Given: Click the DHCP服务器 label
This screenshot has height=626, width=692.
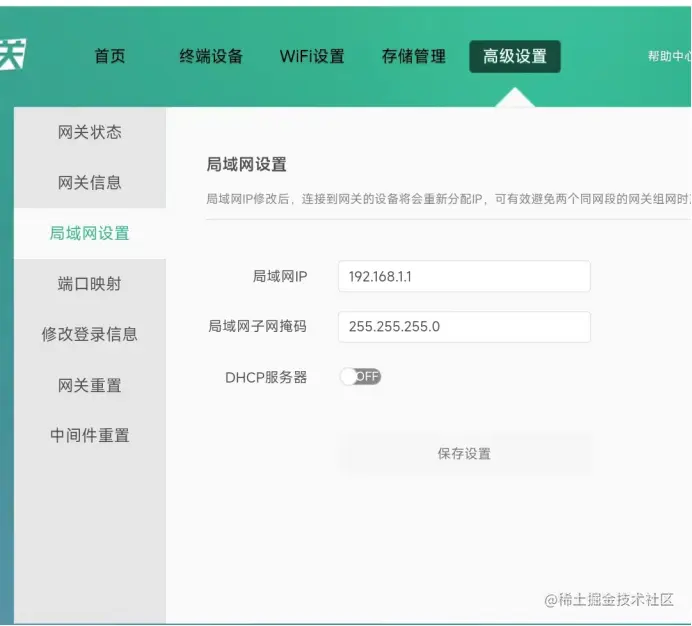Looking at the screenshot, I should [266, 377].
